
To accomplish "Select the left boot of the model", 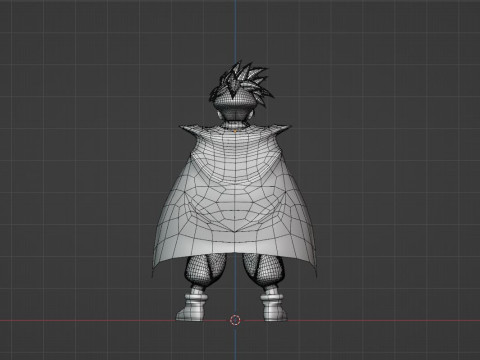I will [191, 307].
